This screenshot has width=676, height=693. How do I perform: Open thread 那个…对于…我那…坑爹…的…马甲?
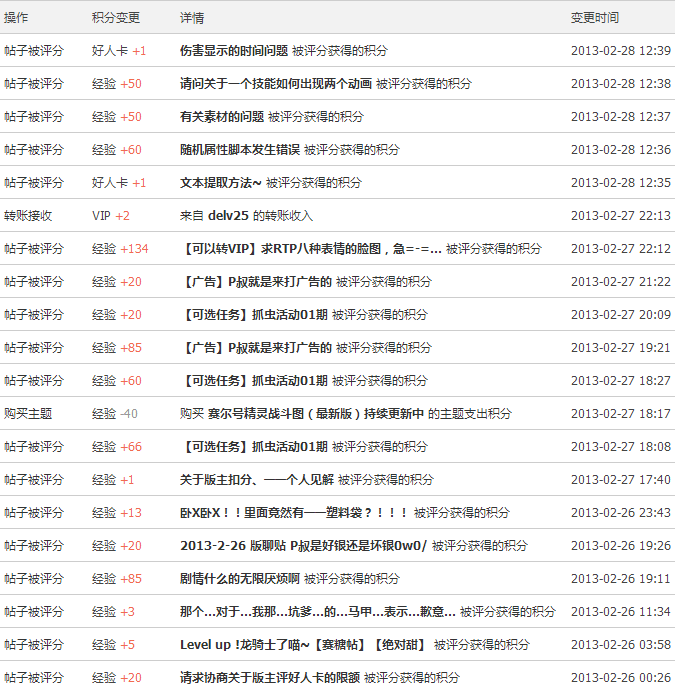(318, 612)
